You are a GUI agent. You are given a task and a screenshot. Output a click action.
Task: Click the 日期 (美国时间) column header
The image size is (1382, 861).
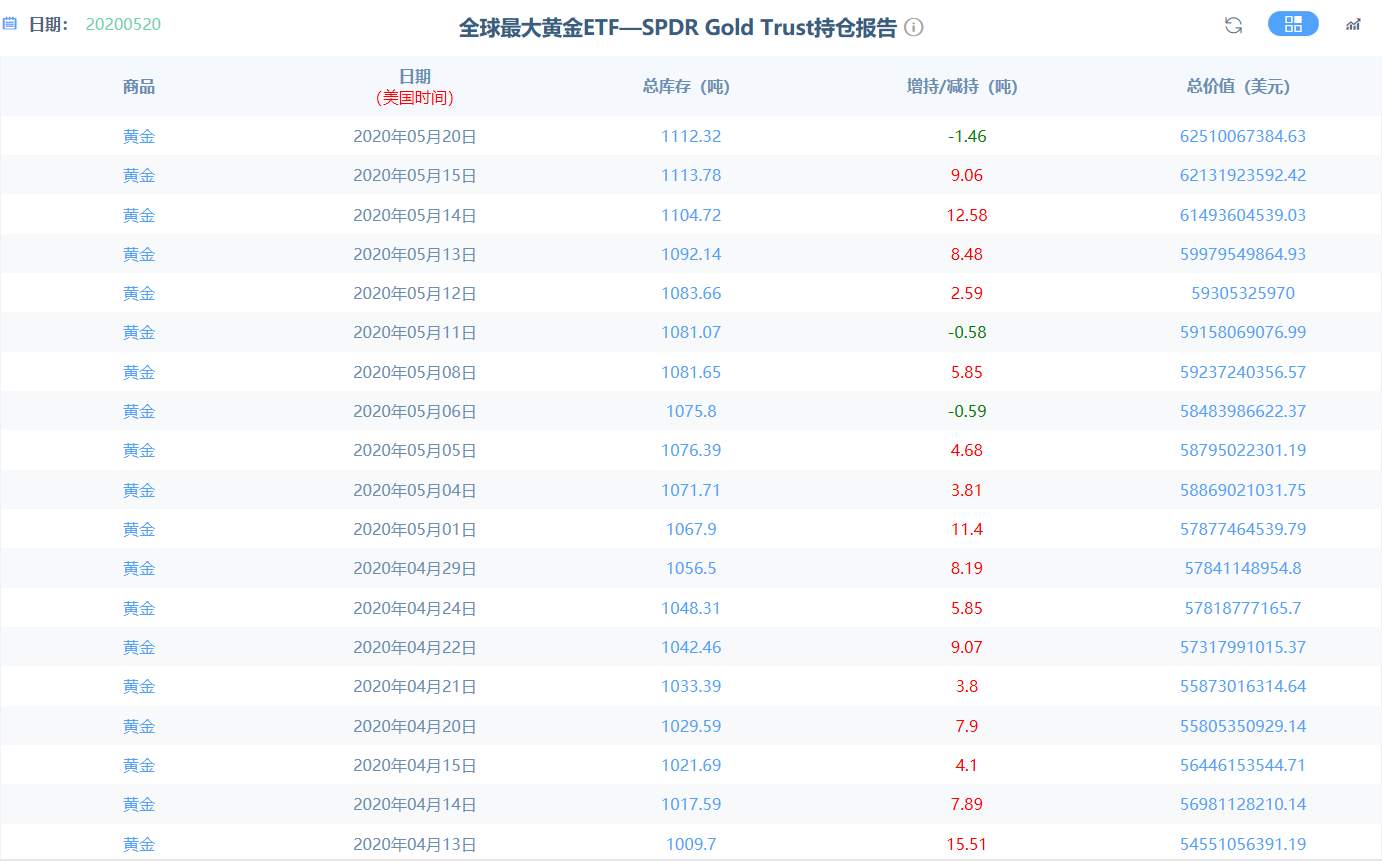click(x=415, y=87)
